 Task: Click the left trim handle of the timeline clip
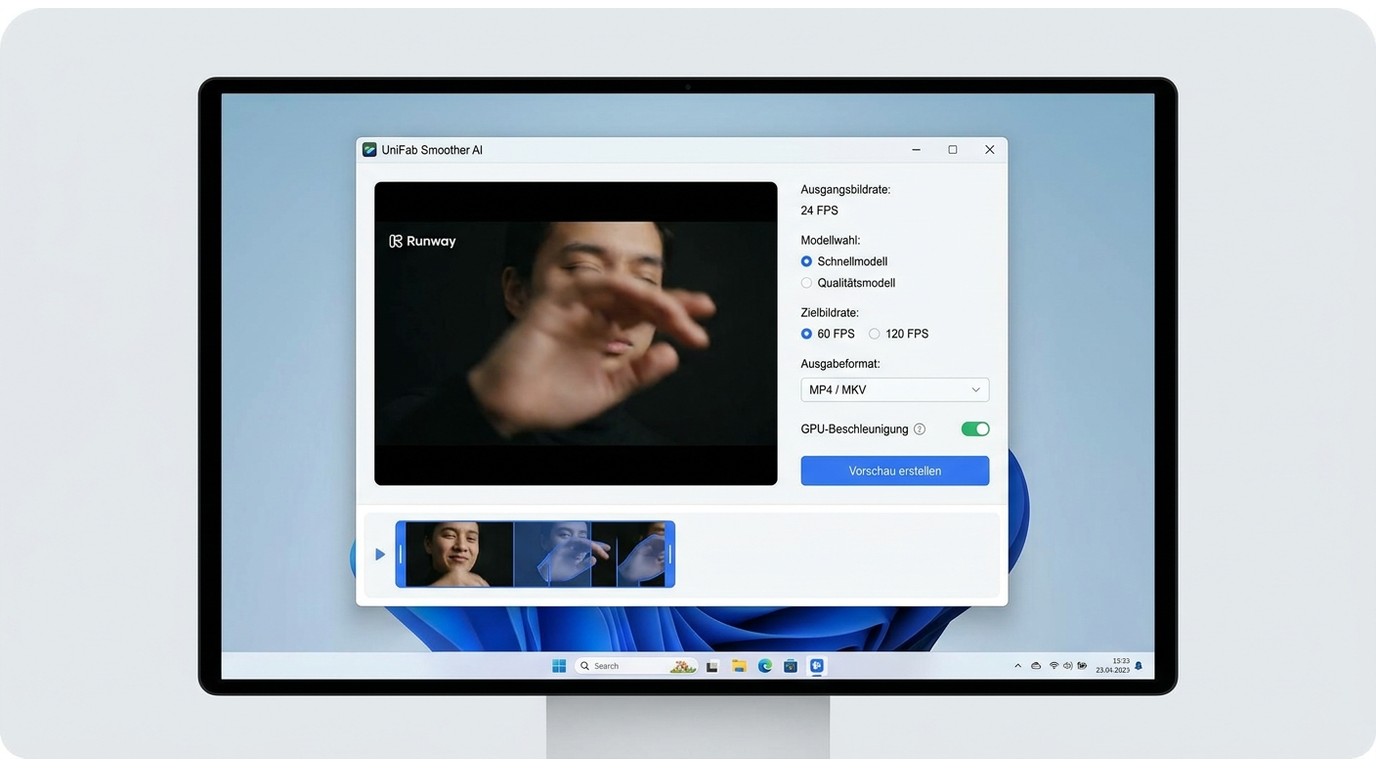tap(401, 554)
